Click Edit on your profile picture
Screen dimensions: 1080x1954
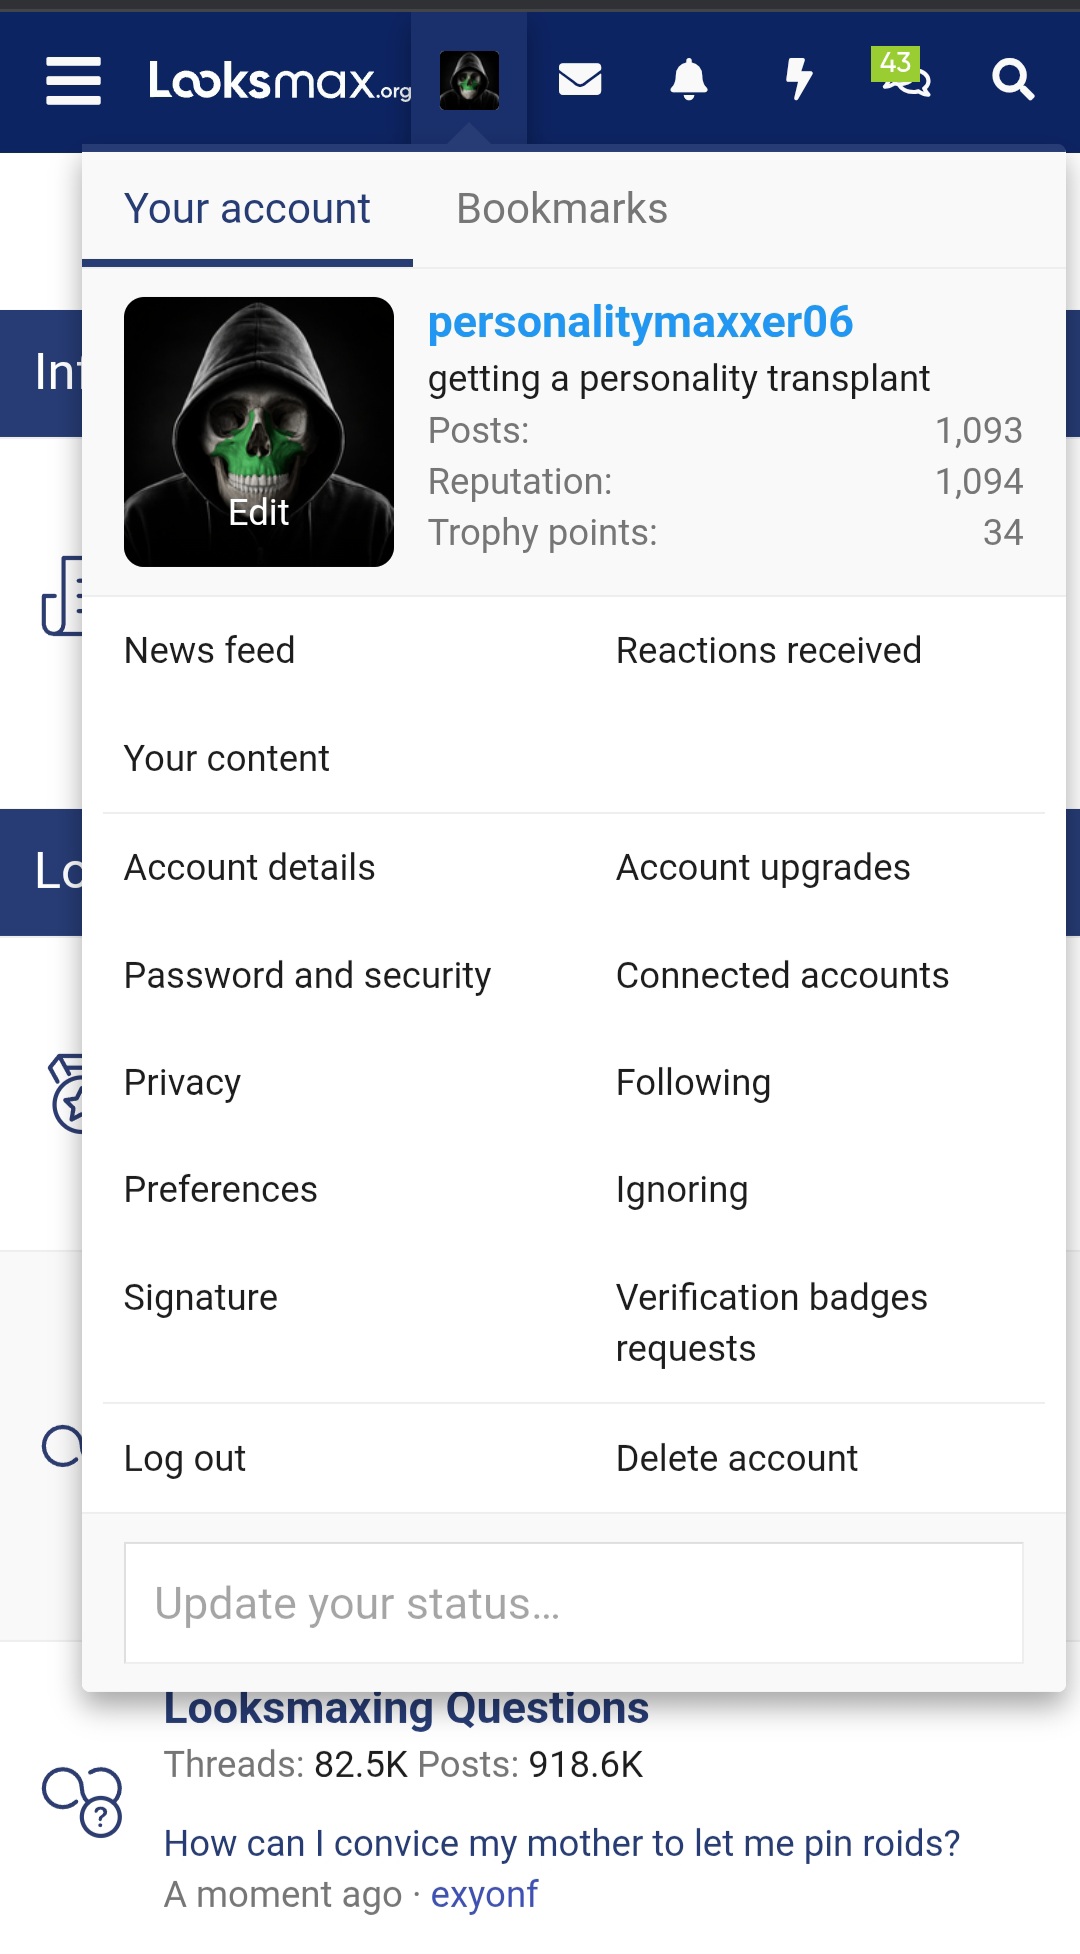tap(258, 512)
